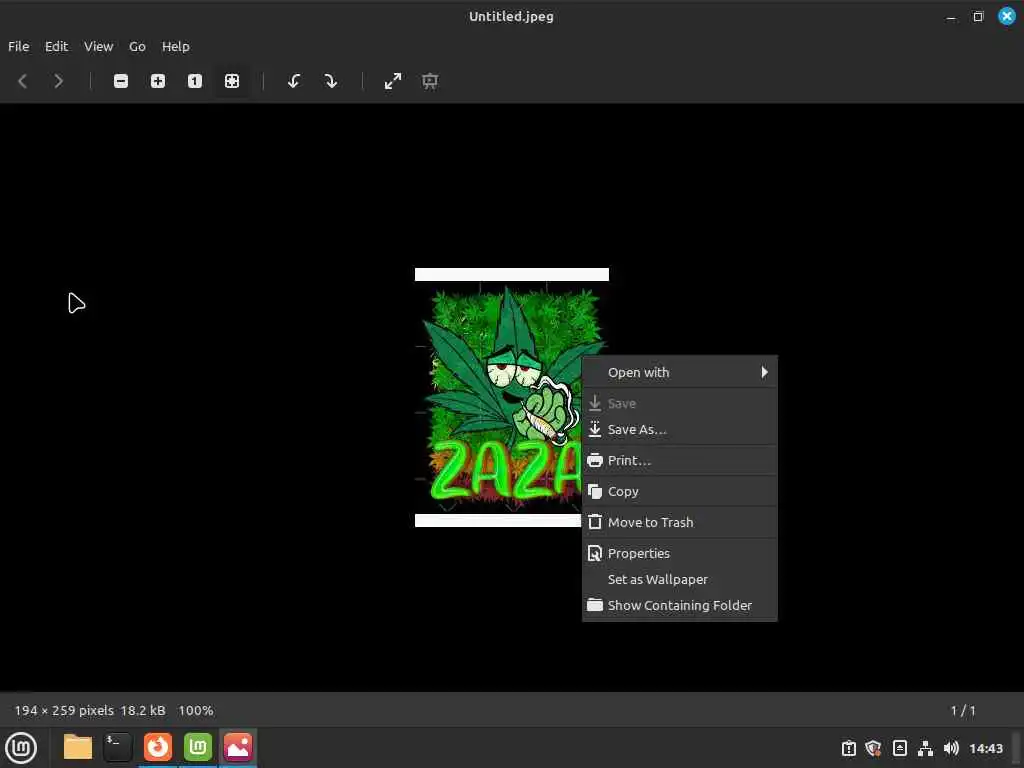Click the removable drives tray icon
Viewport: 1024px width, 768px height.
pos(900,748)
